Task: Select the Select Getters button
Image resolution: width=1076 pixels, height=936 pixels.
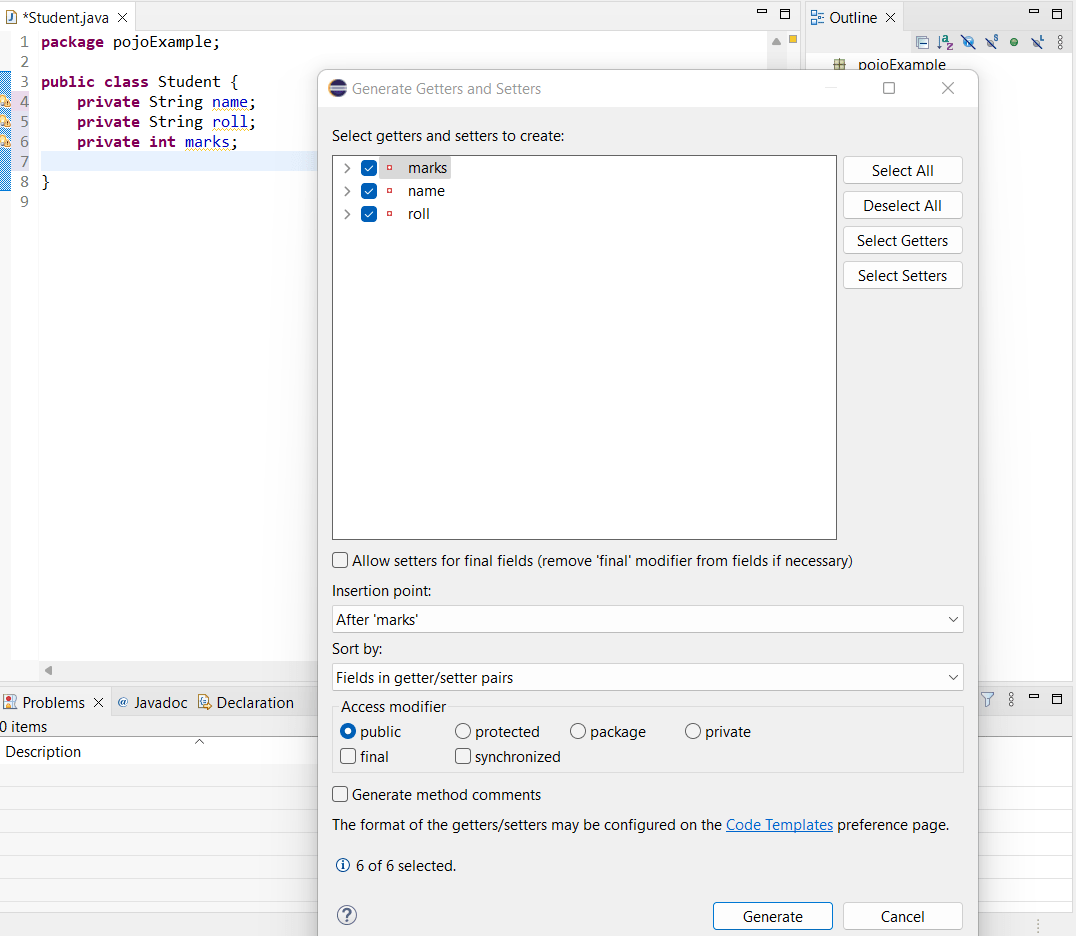Action: click(x=902, y=240)
